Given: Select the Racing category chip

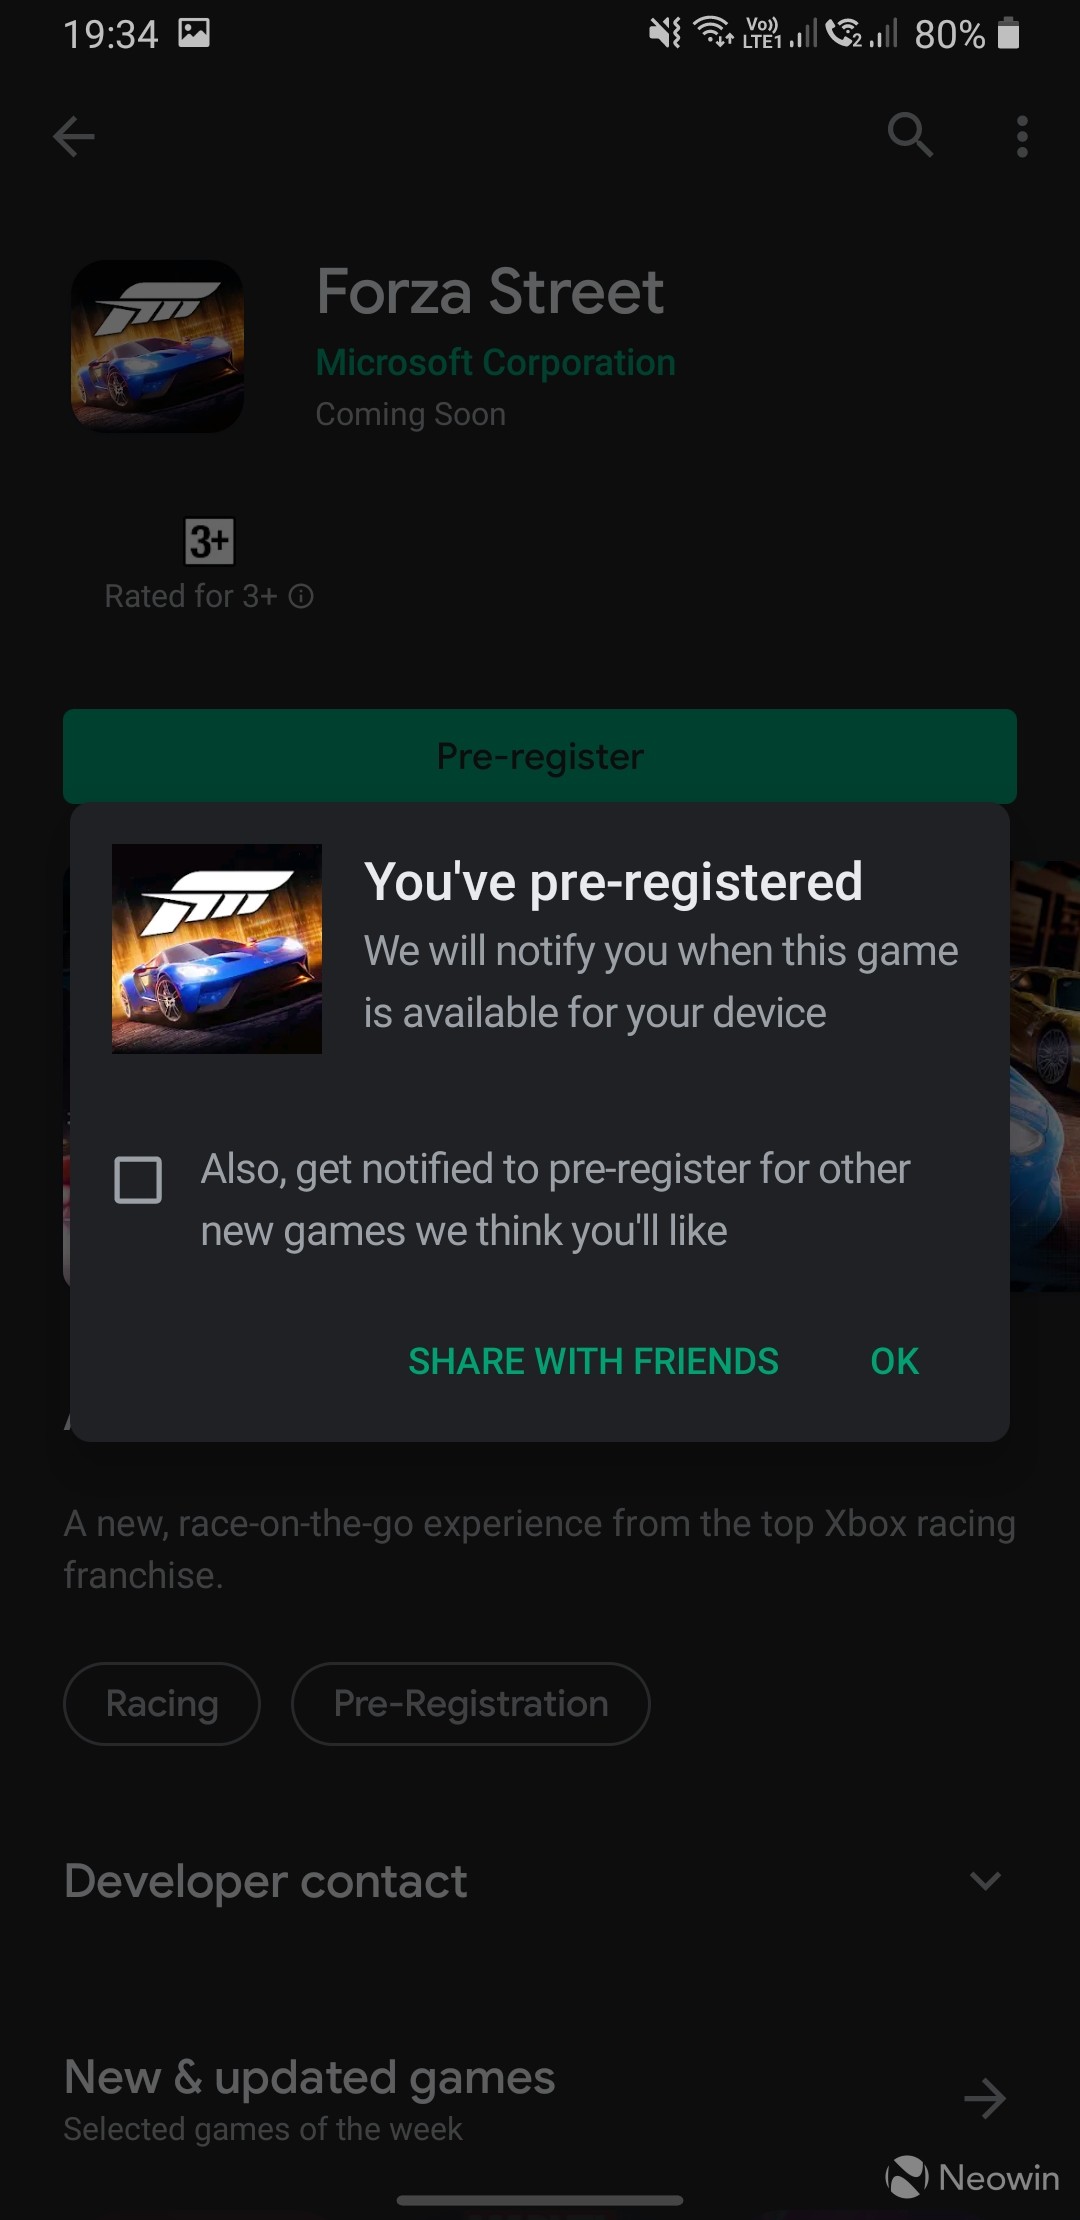Looking at the screenshot, I should (162, 1704).
